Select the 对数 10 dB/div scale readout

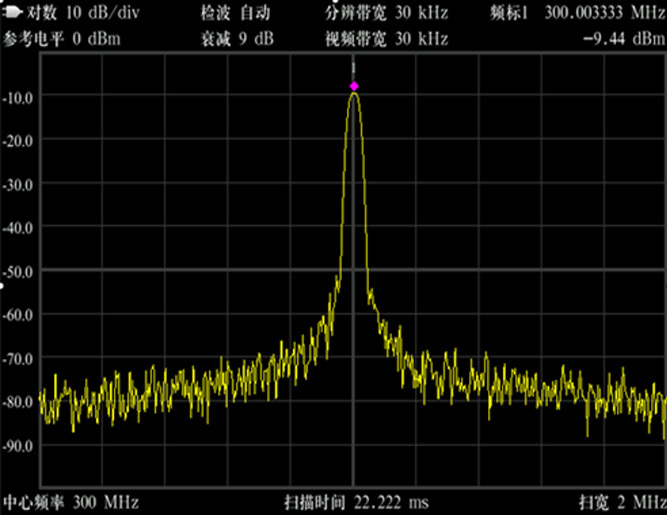83,13
